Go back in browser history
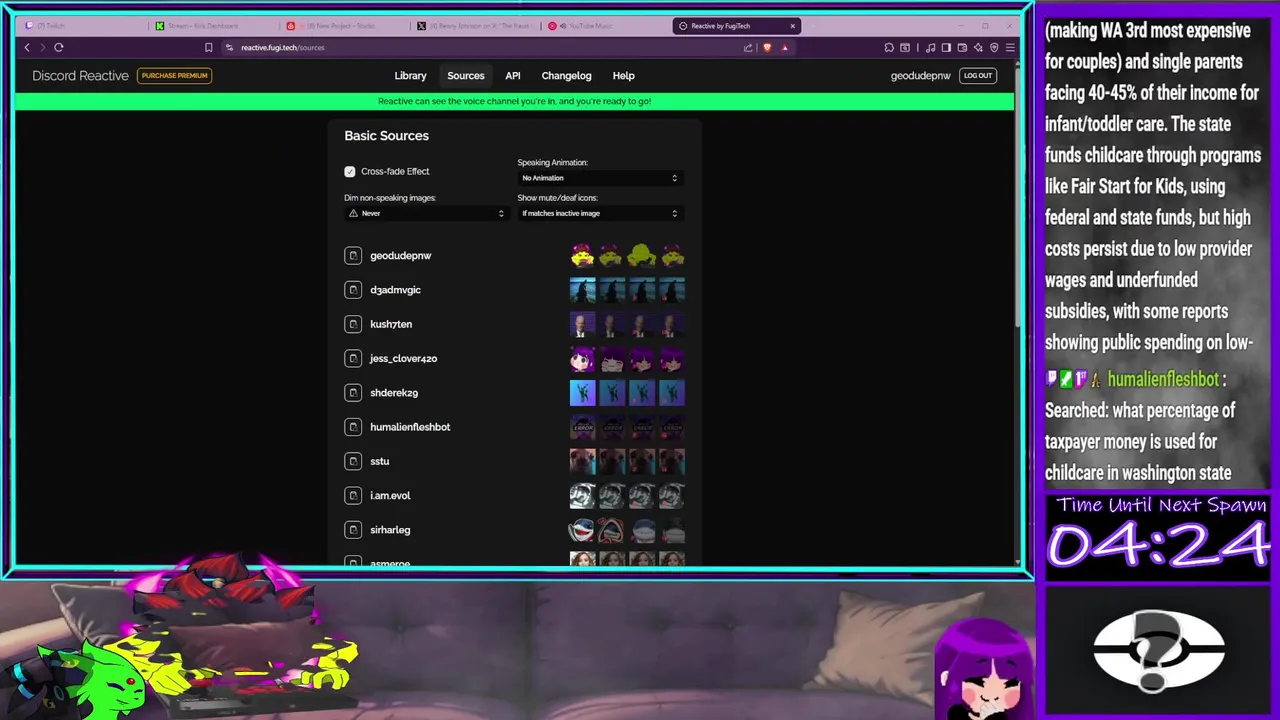The image size is (1280, 720). coord(27,47)
